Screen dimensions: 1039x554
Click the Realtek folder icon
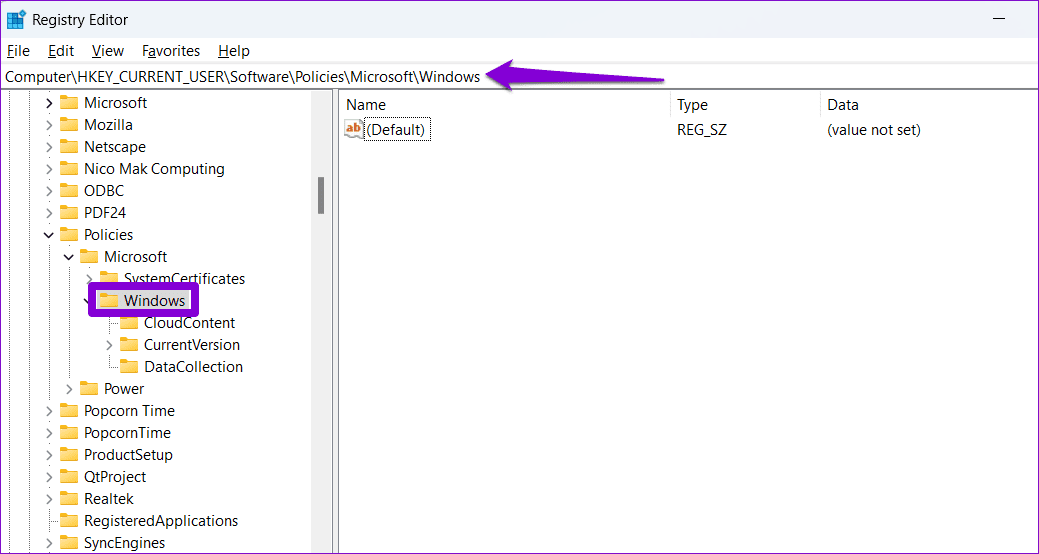click(69, 498)
